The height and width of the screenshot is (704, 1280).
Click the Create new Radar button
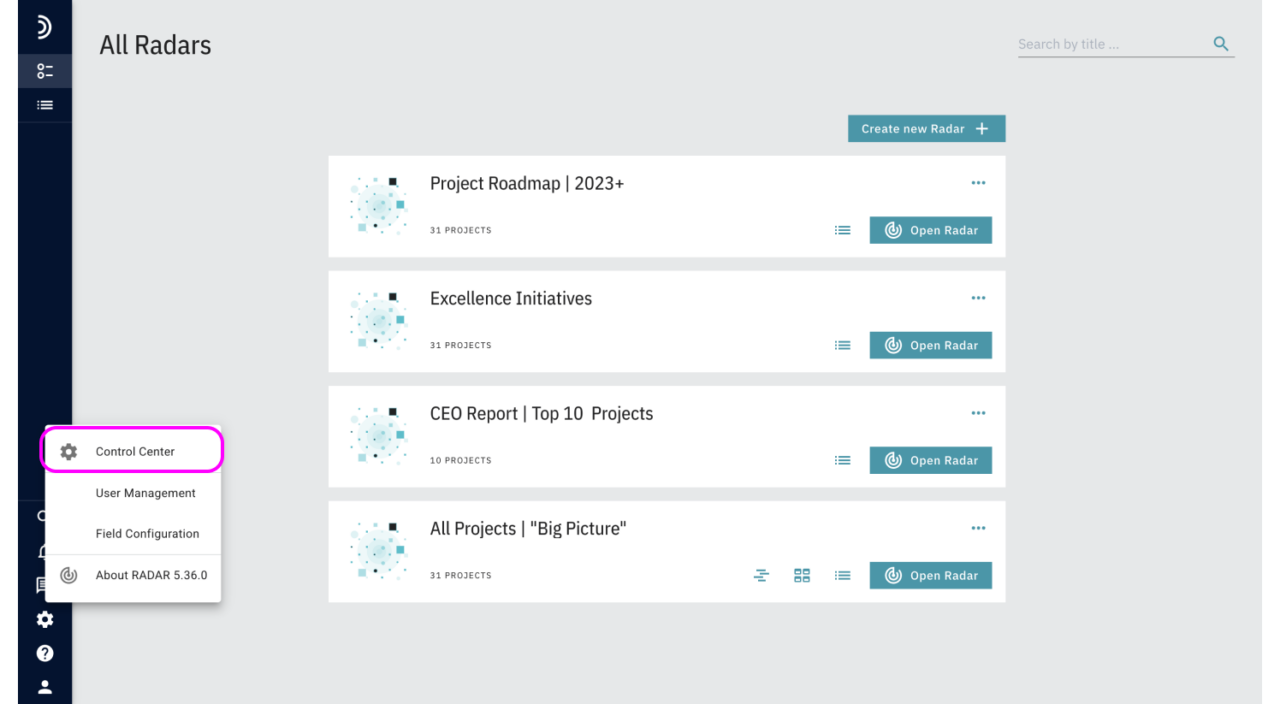926,128
